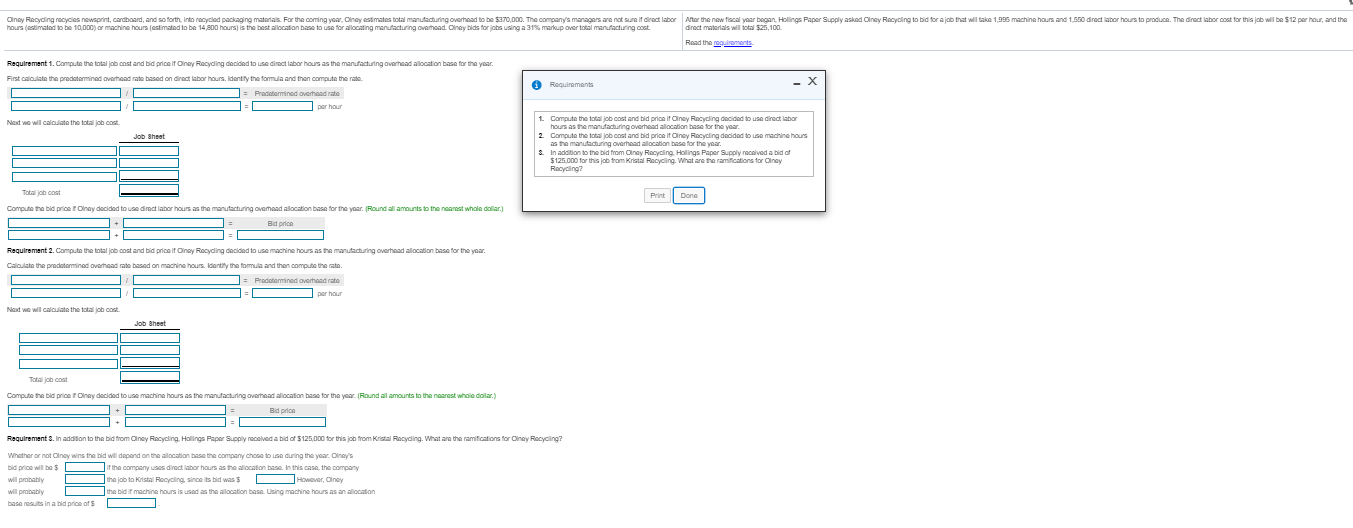The height and width of the screenshot is (528, 1353).
Task: Click 'Bid price' label in Requirement 1 formula
Action: (280, 223)
